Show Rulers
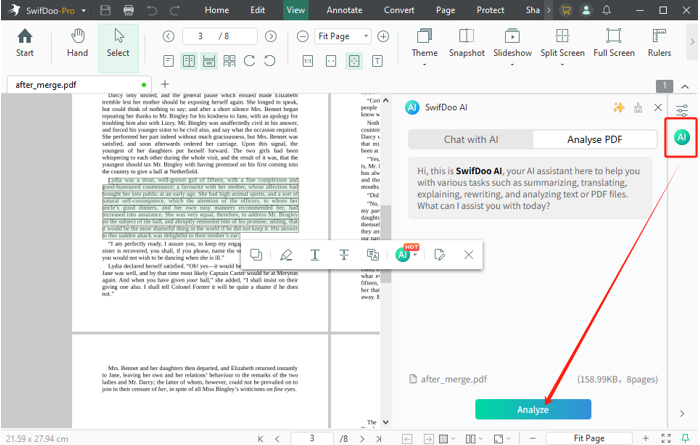The height and width of the screenshot is (445, 700). coord(659,43)
